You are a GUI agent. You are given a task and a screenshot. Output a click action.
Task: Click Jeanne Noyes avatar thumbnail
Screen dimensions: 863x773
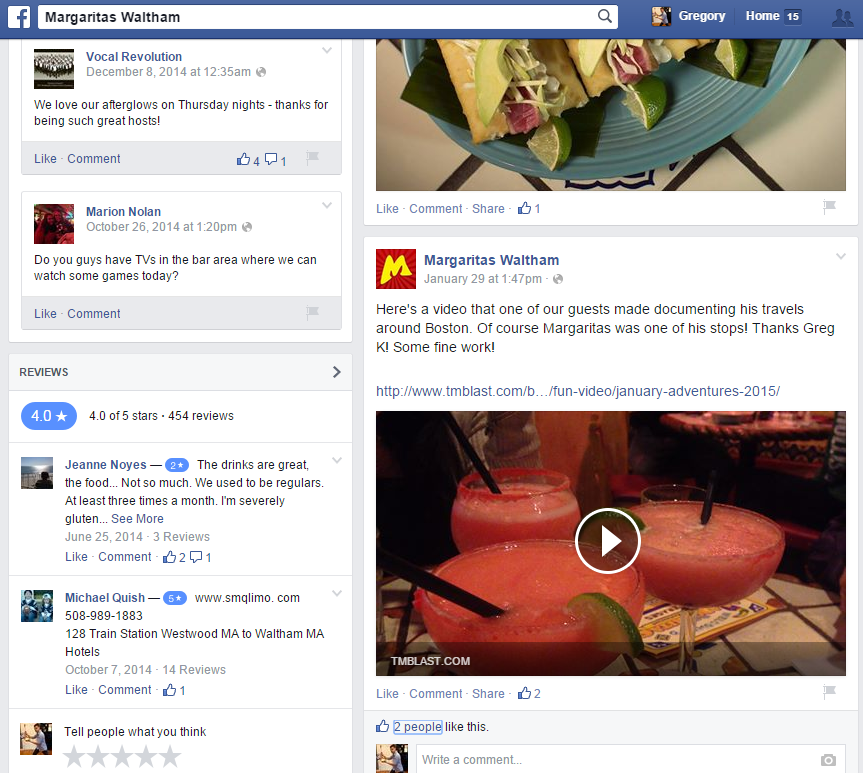point(37,473)
